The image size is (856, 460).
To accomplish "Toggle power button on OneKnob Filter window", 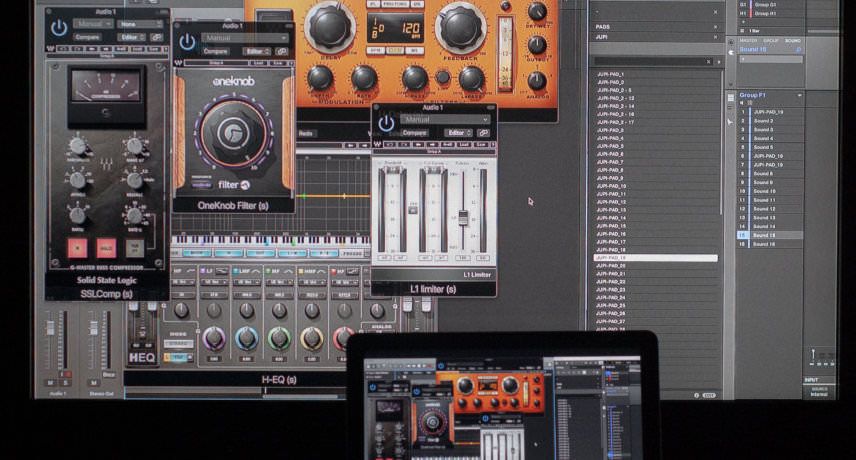I will pyautogui.click(x=187, y=42).
